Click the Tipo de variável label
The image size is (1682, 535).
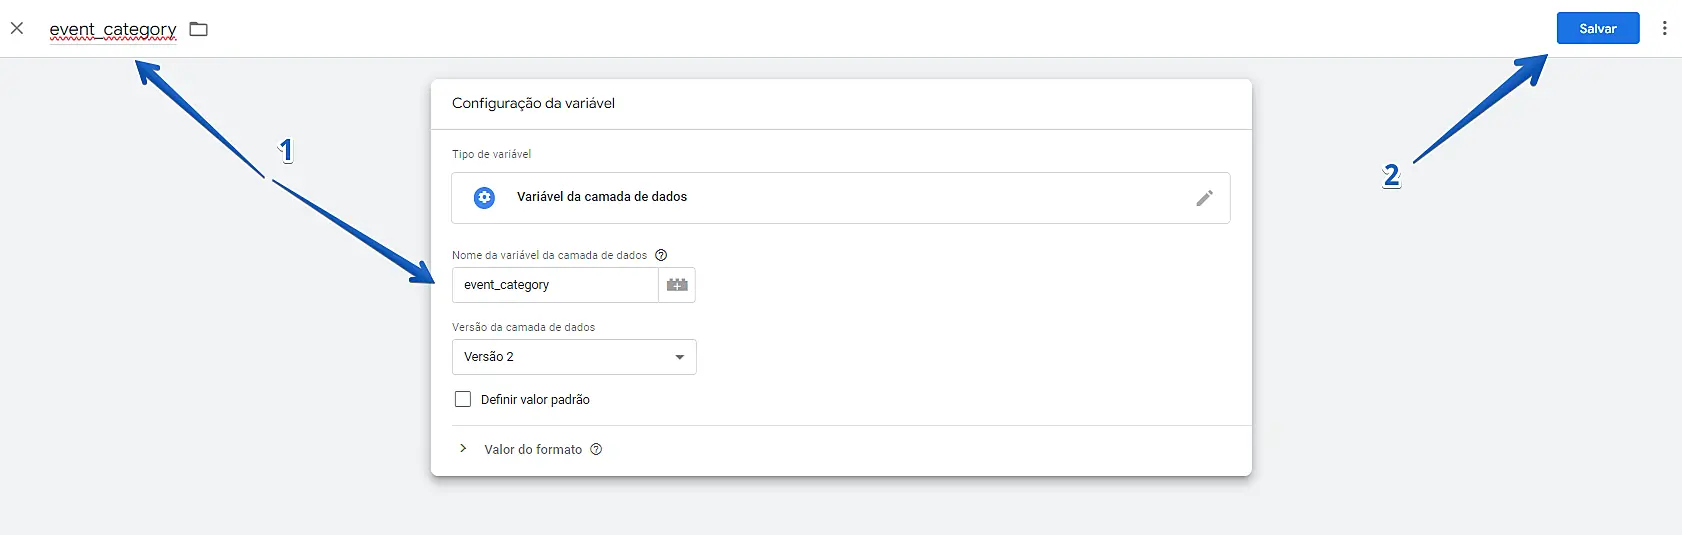pyautogui.click(x=491, y=154)
